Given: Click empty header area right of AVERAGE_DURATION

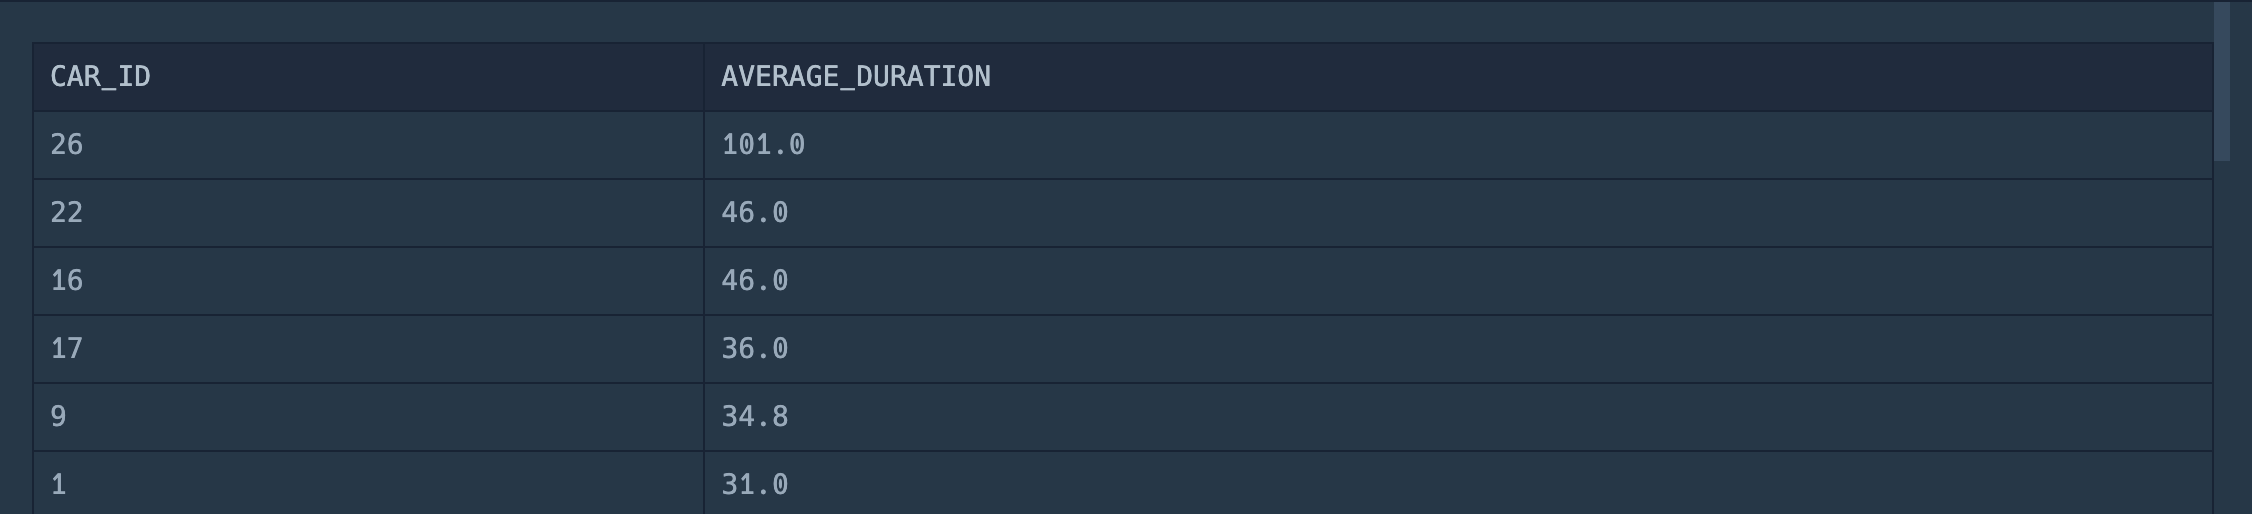Looking at the screenshot, I should tap(1600, 77).
